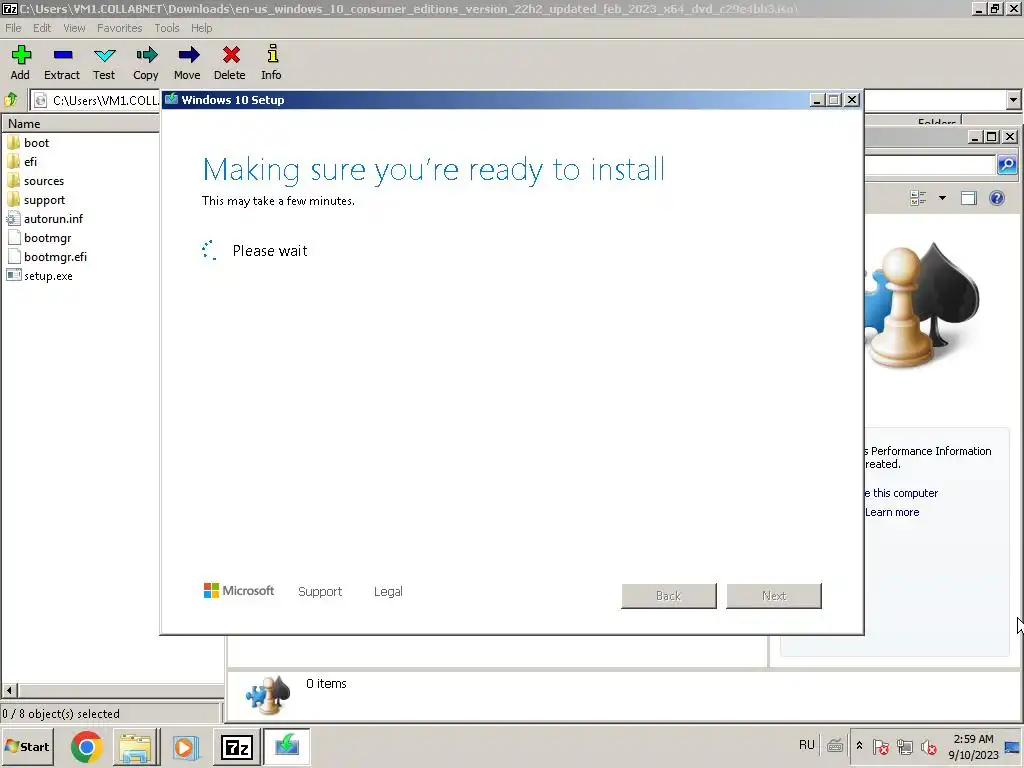Select the efi folder

22,161
